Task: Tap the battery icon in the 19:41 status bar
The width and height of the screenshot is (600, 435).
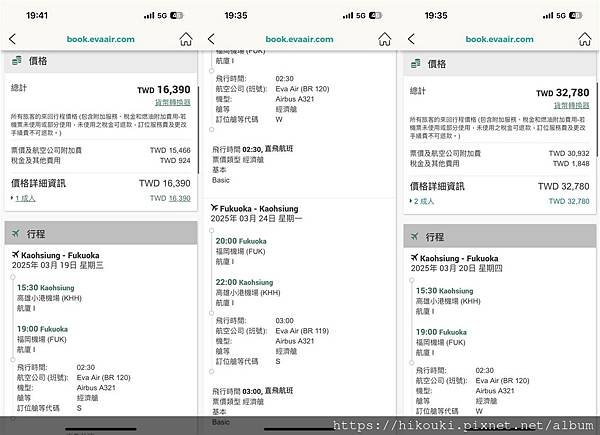Action: 177,15
